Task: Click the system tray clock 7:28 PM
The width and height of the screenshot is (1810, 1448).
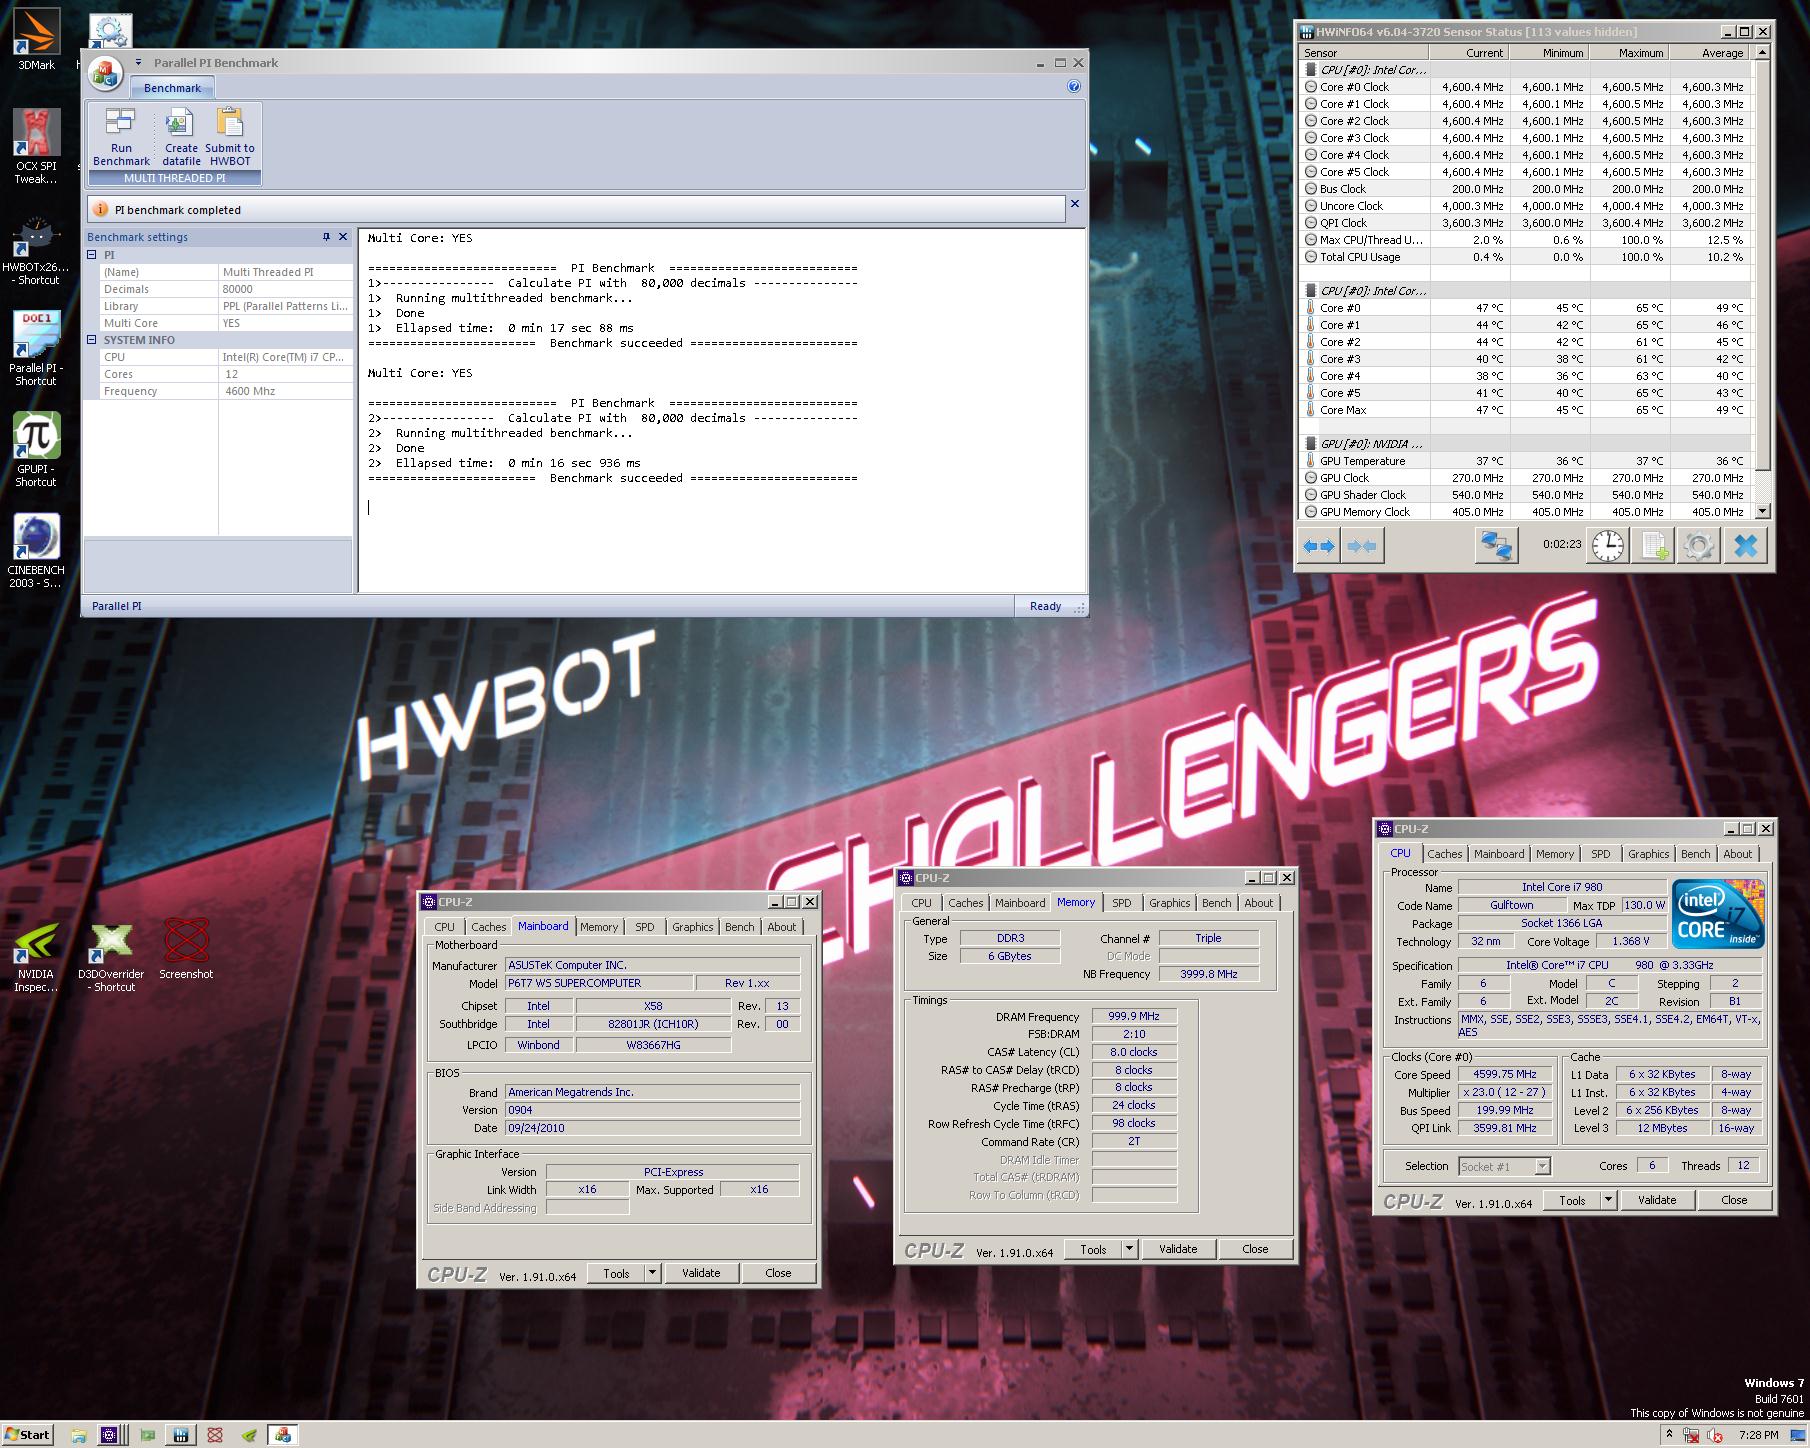Action: [1758, 1435]
